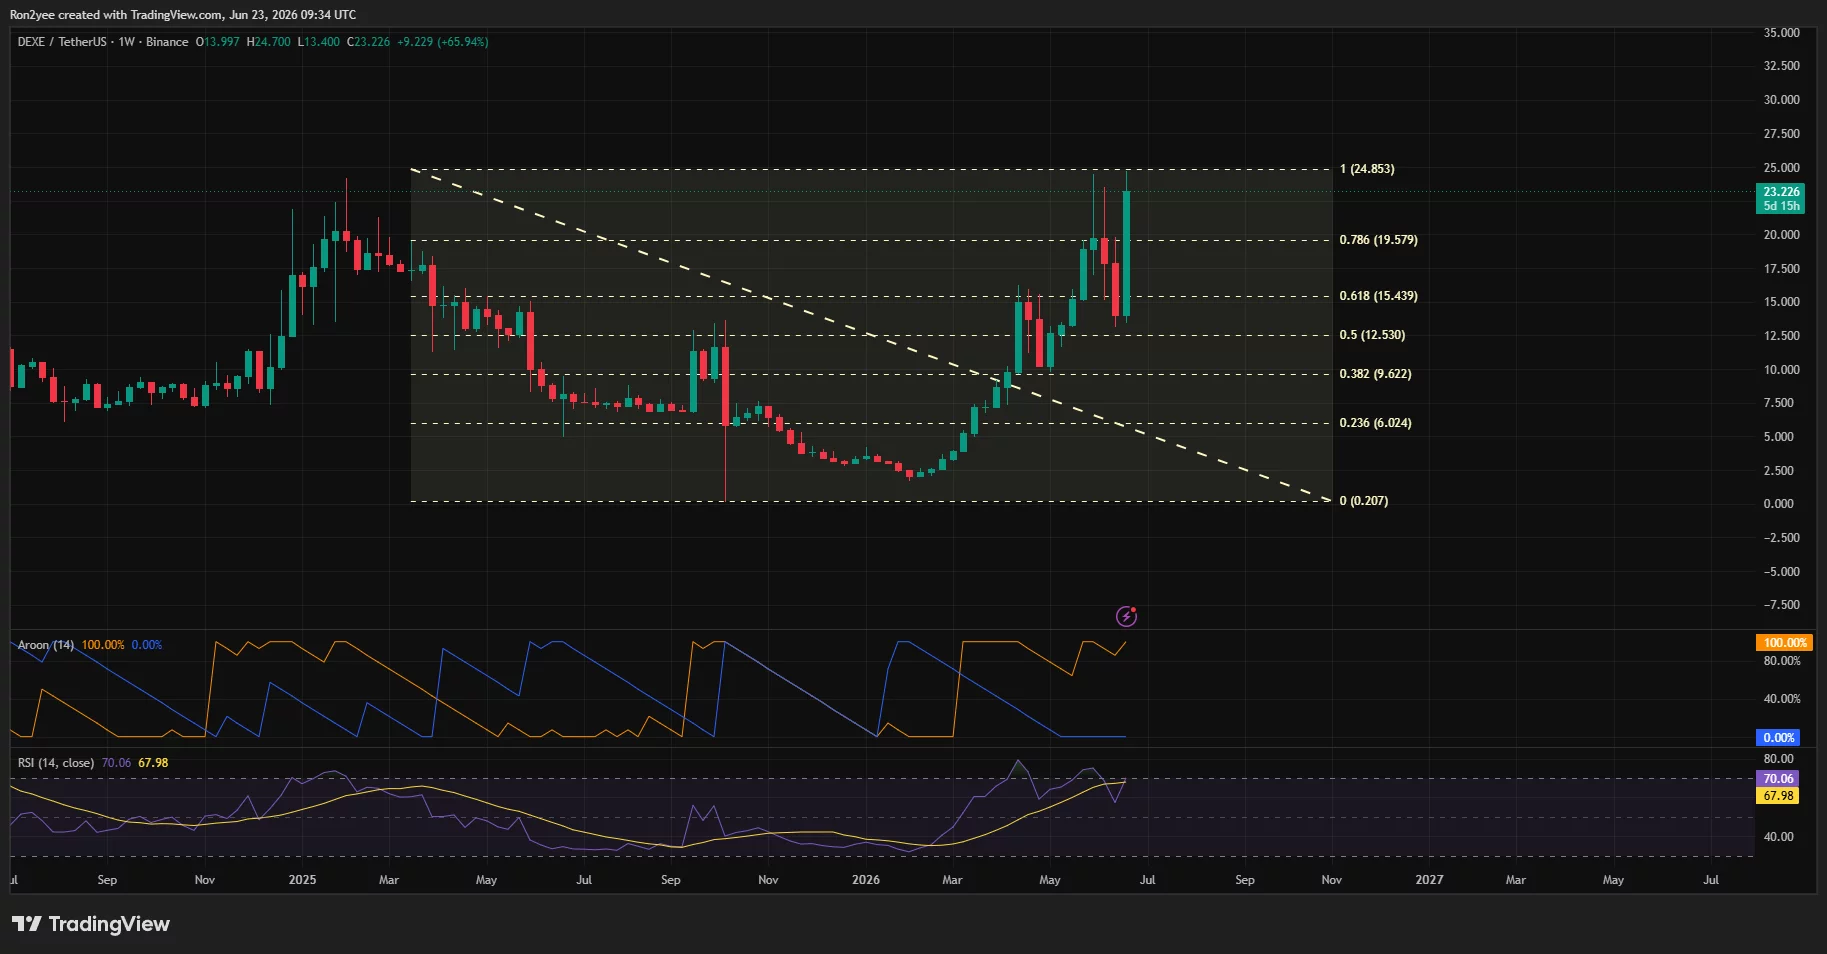Screen dimensions: 1827x954
Task: Click the 35.000 price axis label
Action: click(1781, 33)
